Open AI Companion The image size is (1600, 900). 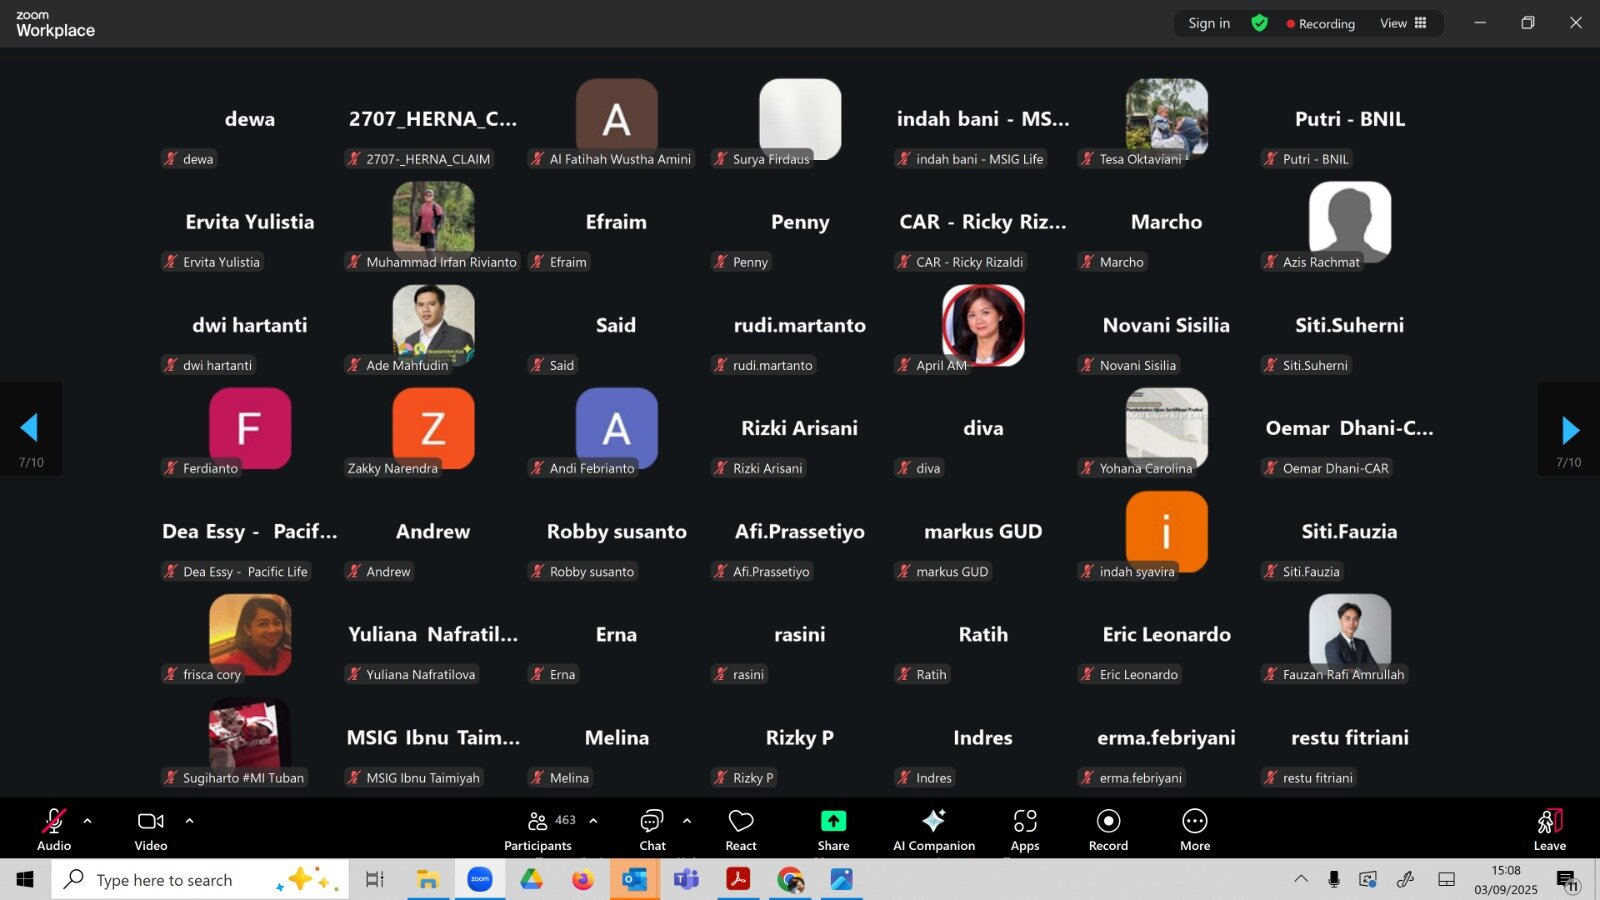(x=933, y=830)
